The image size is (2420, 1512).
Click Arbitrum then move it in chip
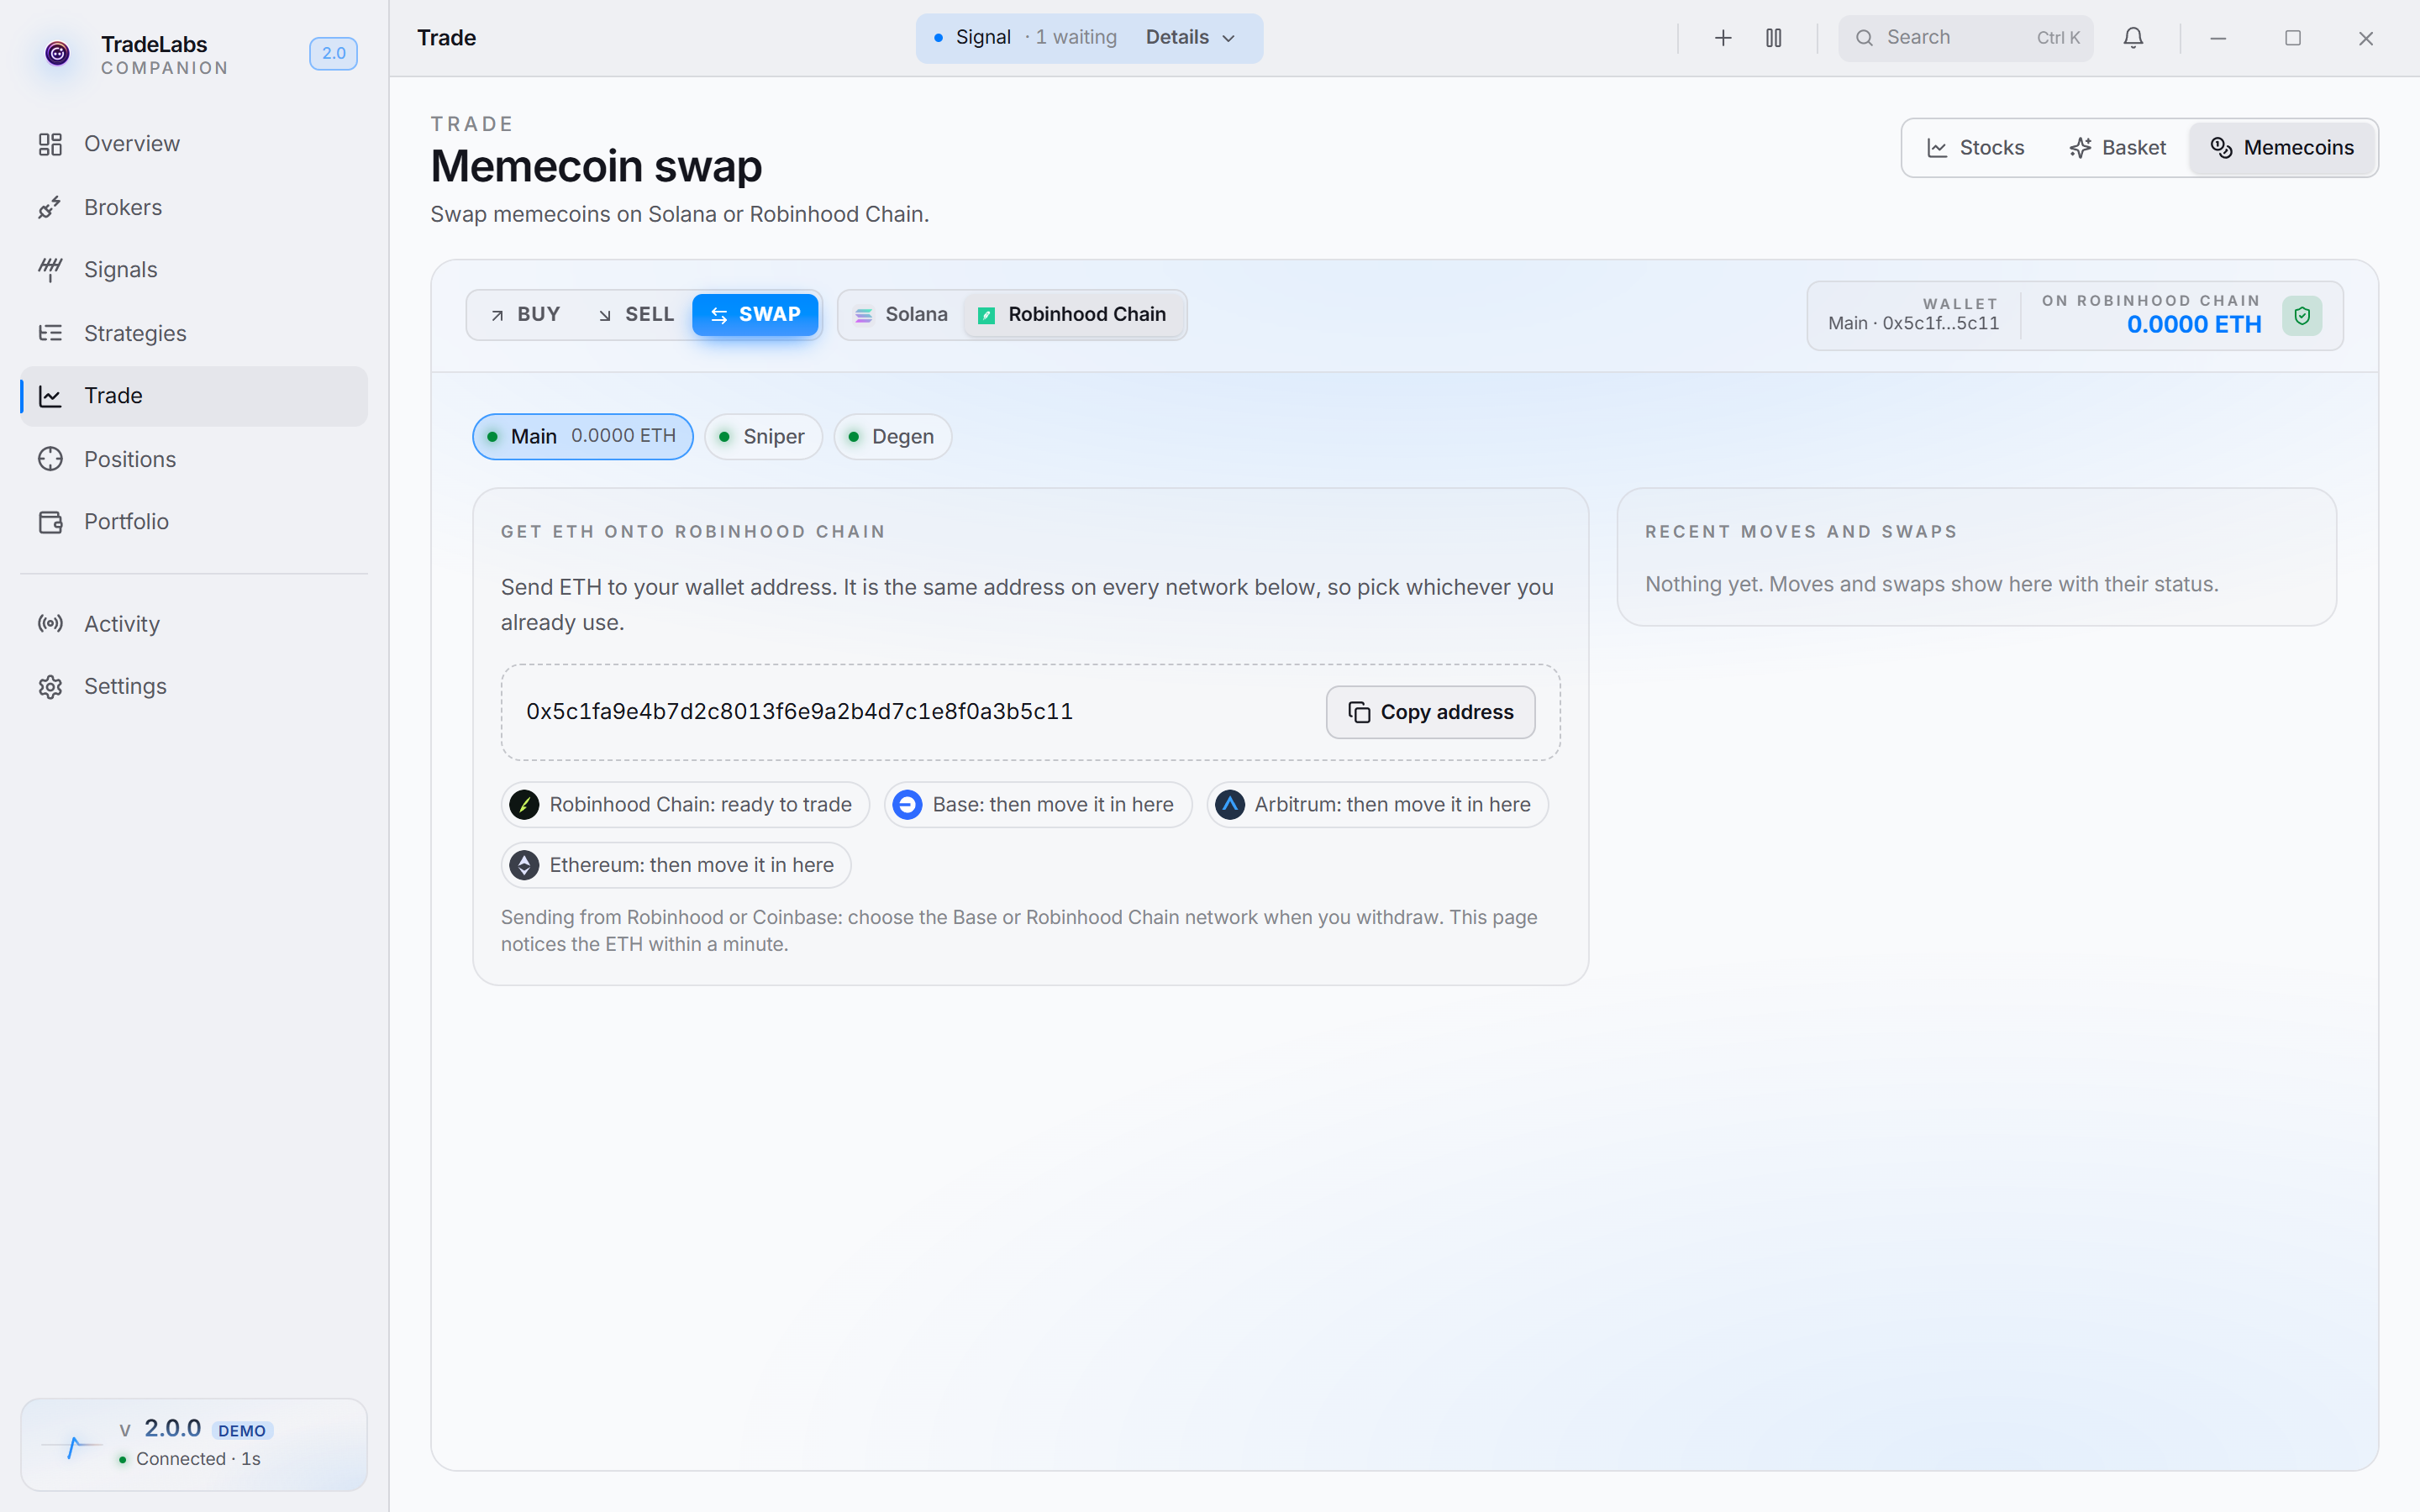pos(1377,805)
